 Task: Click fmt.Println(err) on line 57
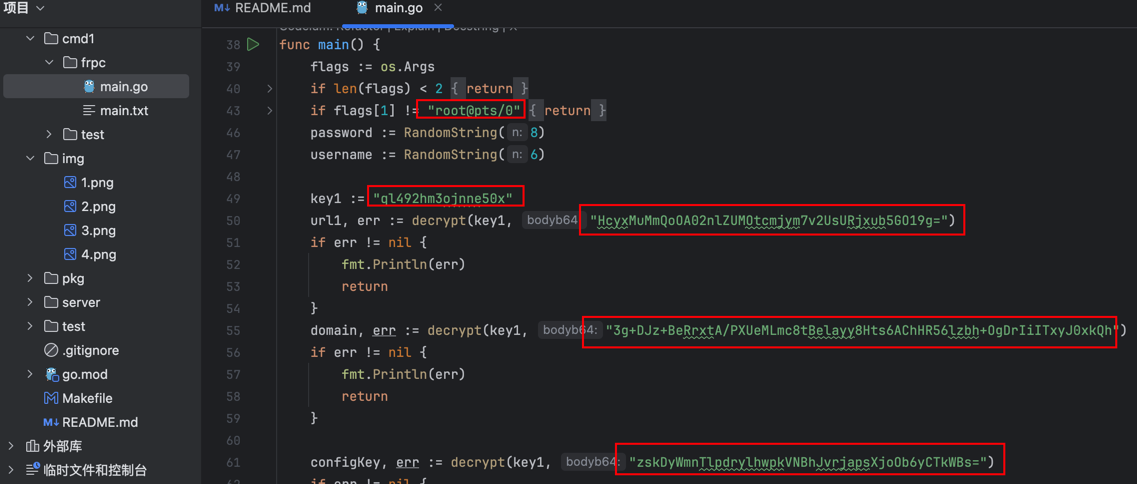coord(403,374)
